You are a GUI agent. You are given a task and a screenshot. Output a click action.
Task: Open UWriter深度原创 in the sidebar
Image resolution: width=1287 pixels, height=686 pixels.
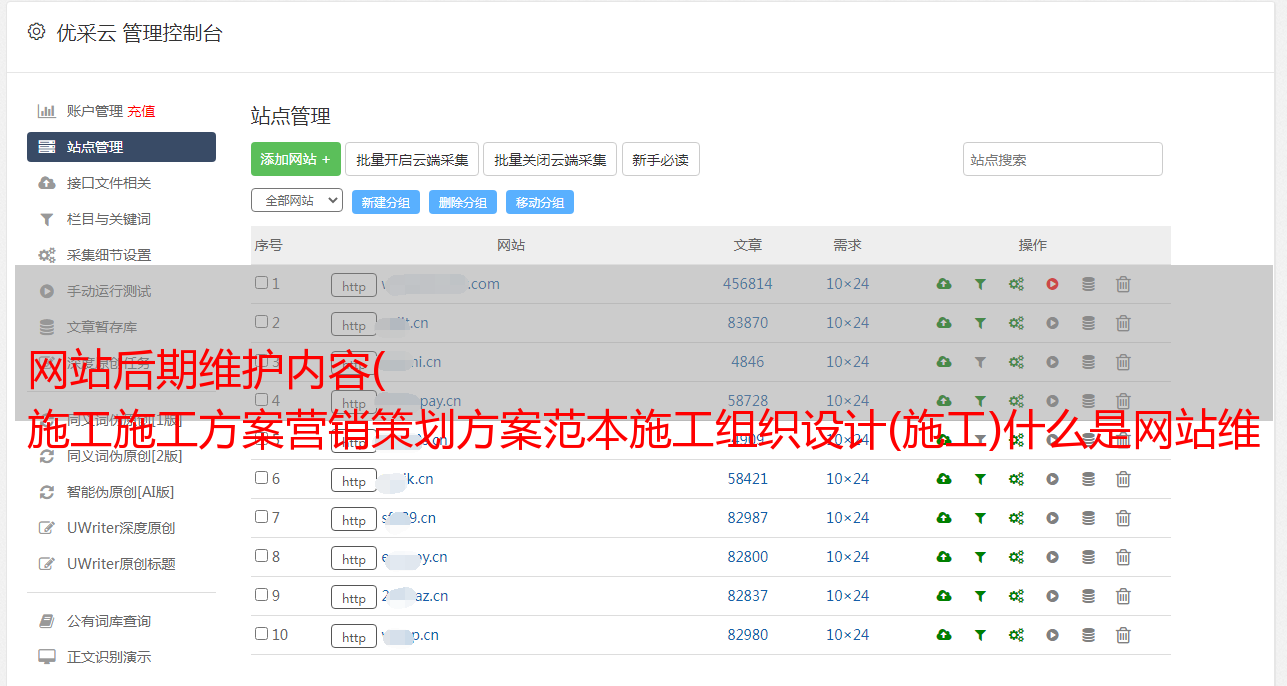[x=121, y=528]
